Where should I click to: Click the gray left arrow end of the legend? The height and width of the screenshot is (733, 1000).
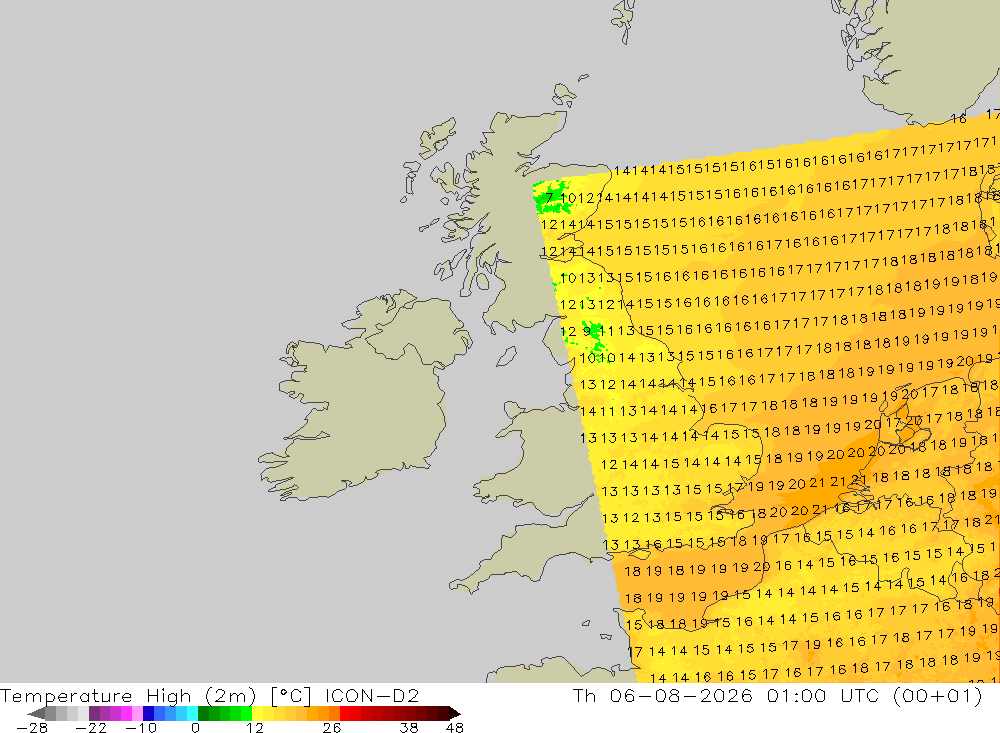[x=36, y=714]
